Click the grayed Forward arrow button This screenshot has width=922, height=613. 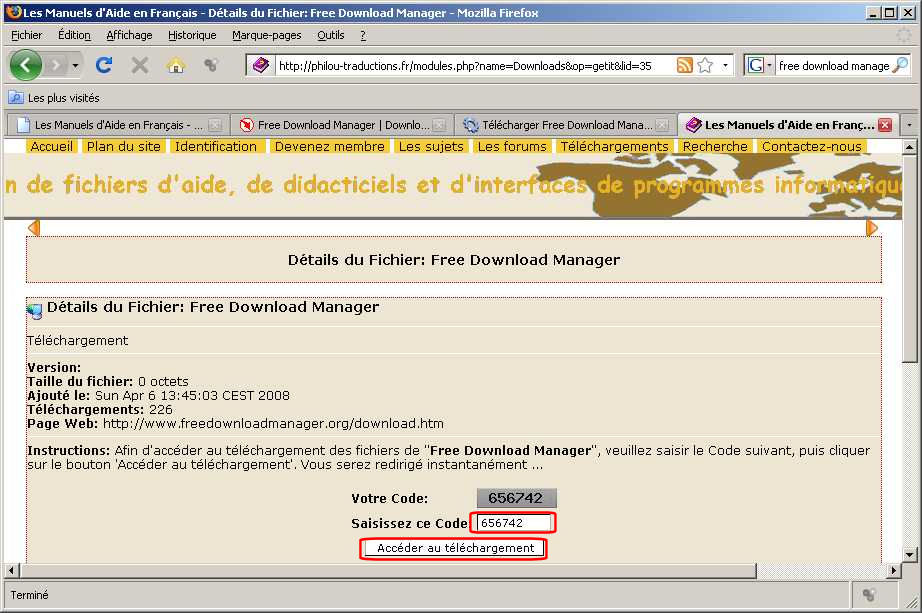point(56,65)
